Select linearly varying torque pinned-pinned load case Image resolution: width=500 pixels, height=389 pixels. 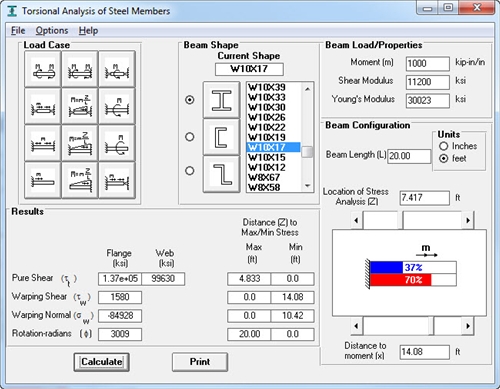click(80, 106)
